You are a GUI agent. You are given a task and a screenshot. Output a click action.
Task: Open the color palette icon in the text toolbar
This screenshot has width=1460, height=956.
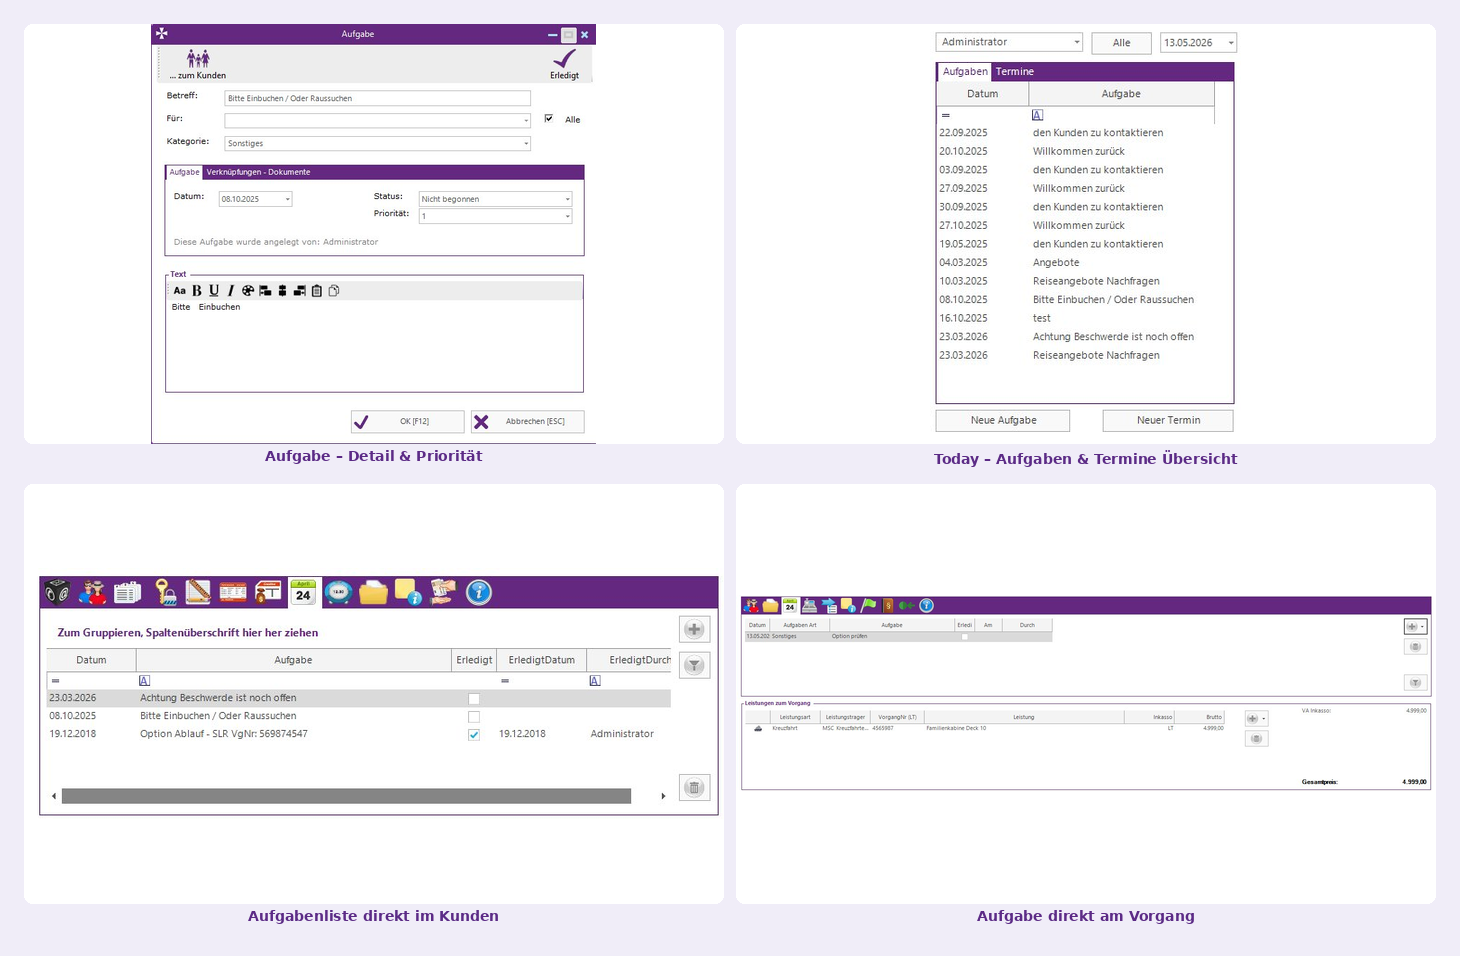[x=248, y=290]
